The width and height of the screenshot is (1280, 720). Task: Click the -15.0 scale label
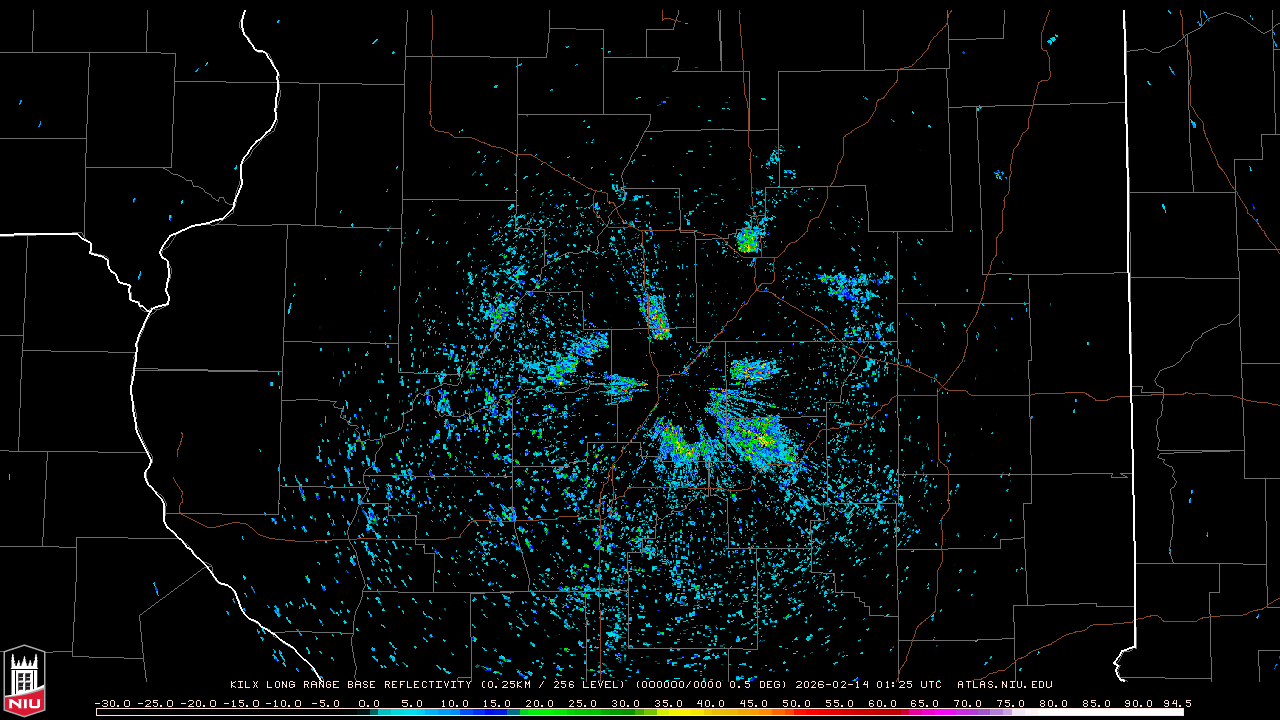pyautogui.click(x=242, y=703)
